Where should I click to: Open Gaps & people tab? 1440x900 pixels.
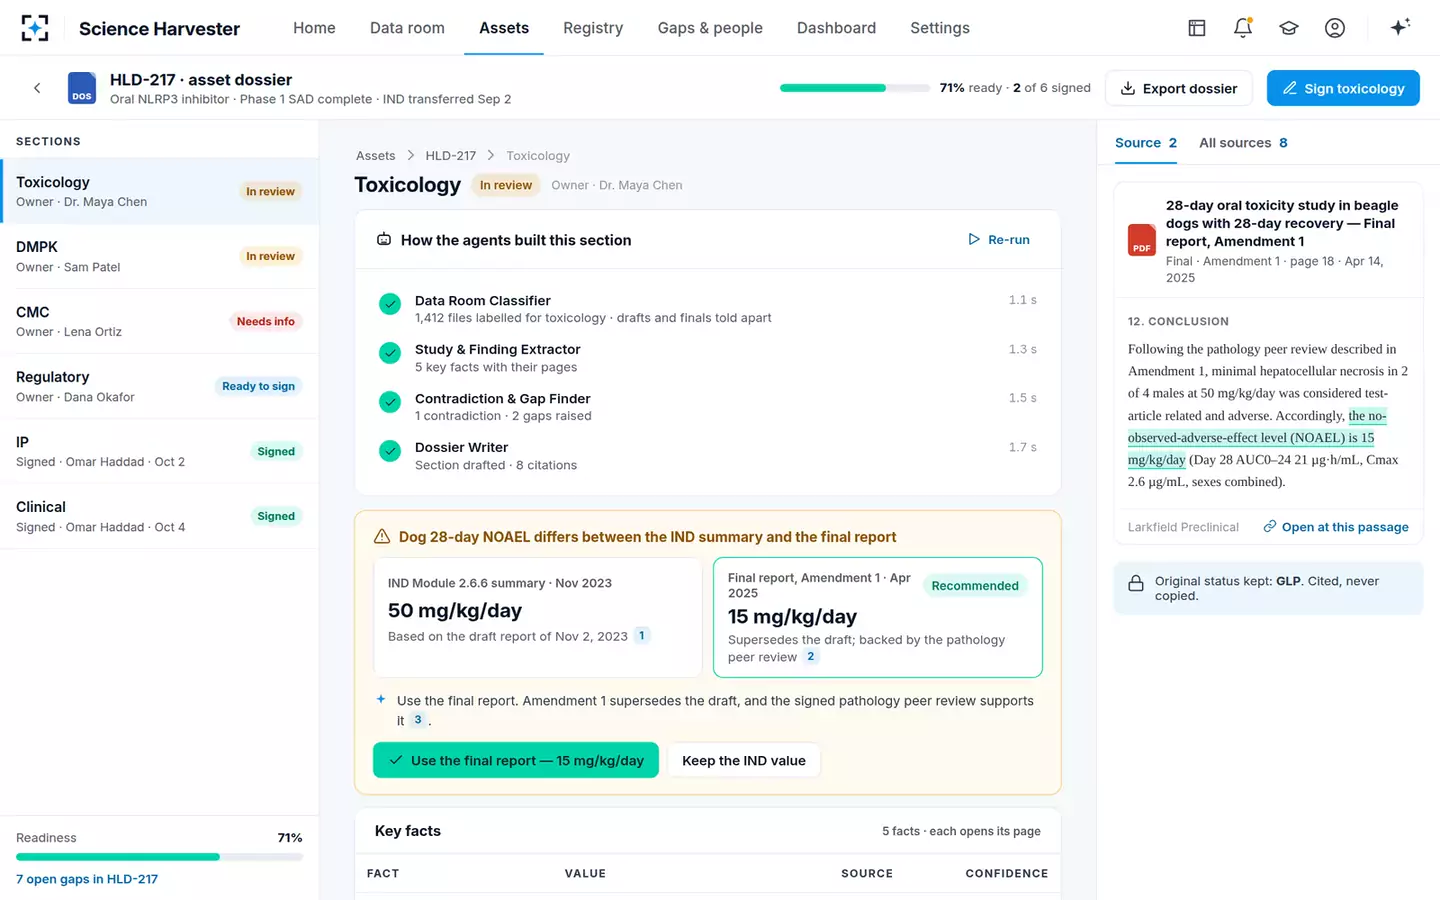(710, 28)
